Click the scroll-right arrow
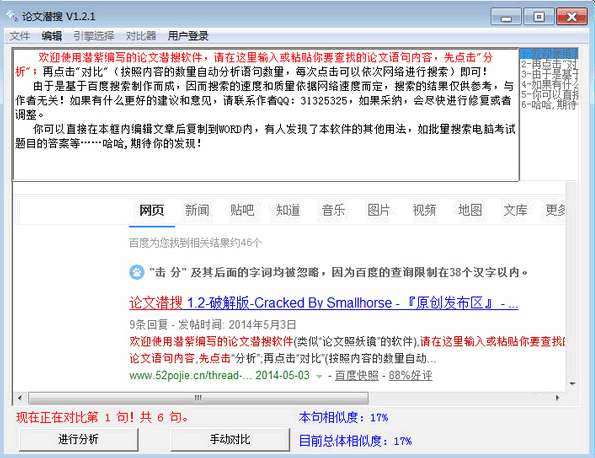 [x=557, y=398]
